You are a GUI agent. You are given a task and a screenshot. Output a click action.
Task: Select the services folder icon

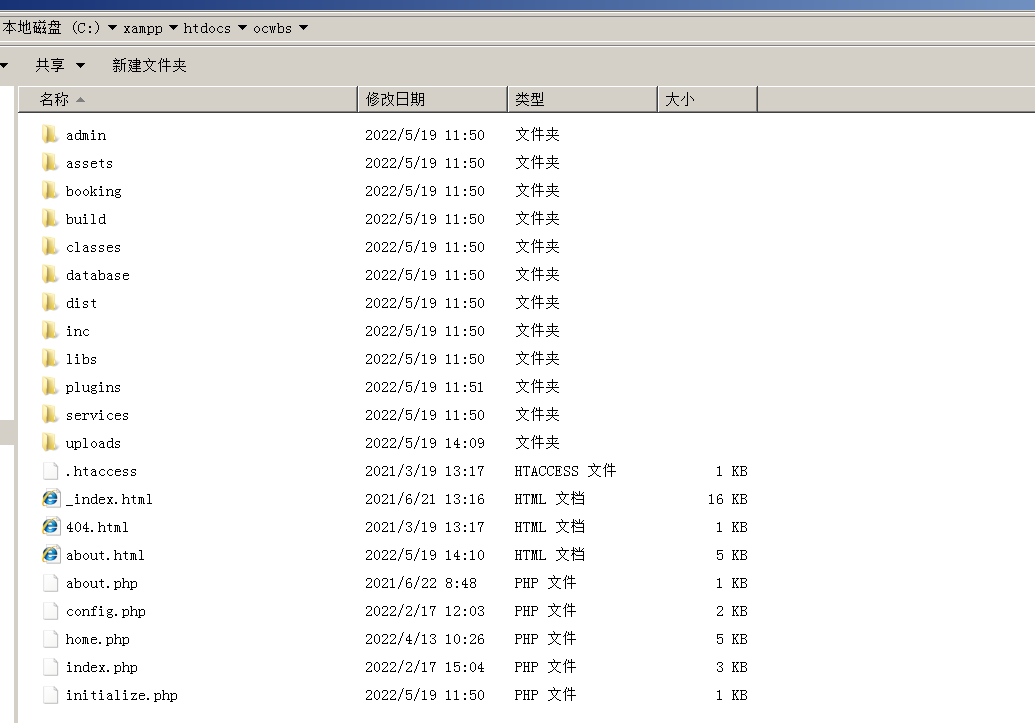(50, 415)
